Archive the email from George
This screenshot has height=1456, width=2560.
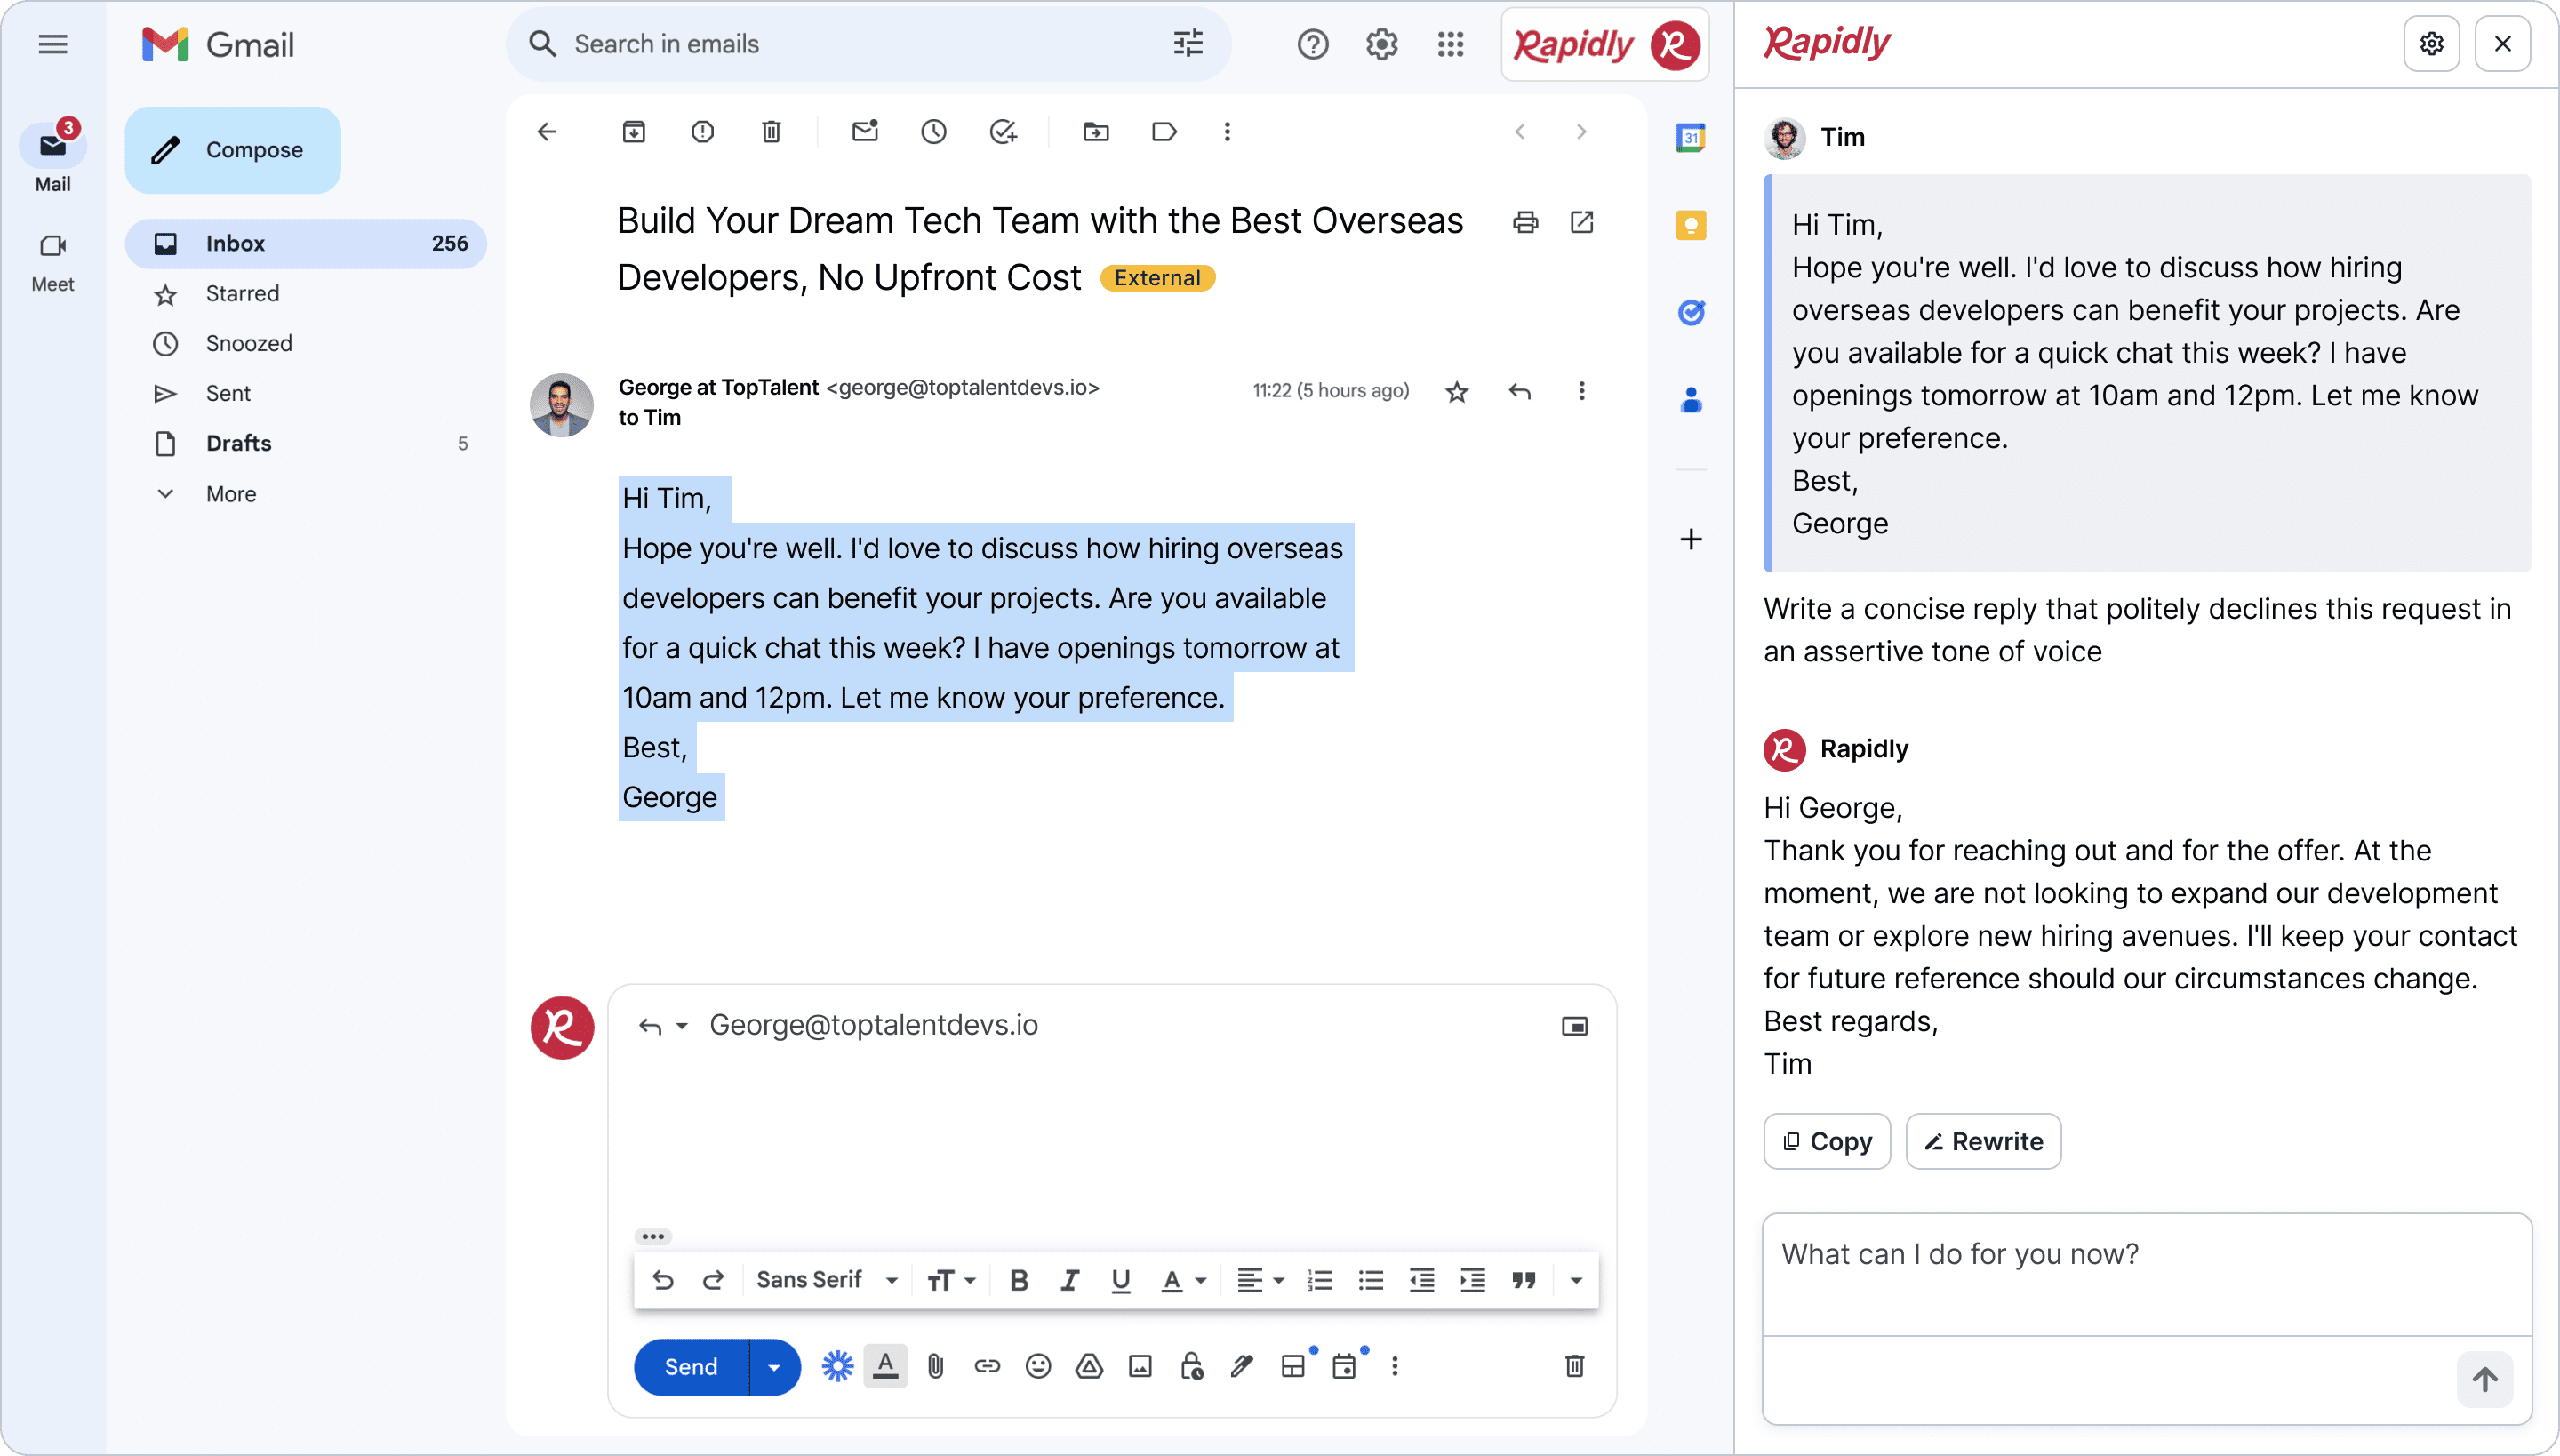tap(633, 131)
